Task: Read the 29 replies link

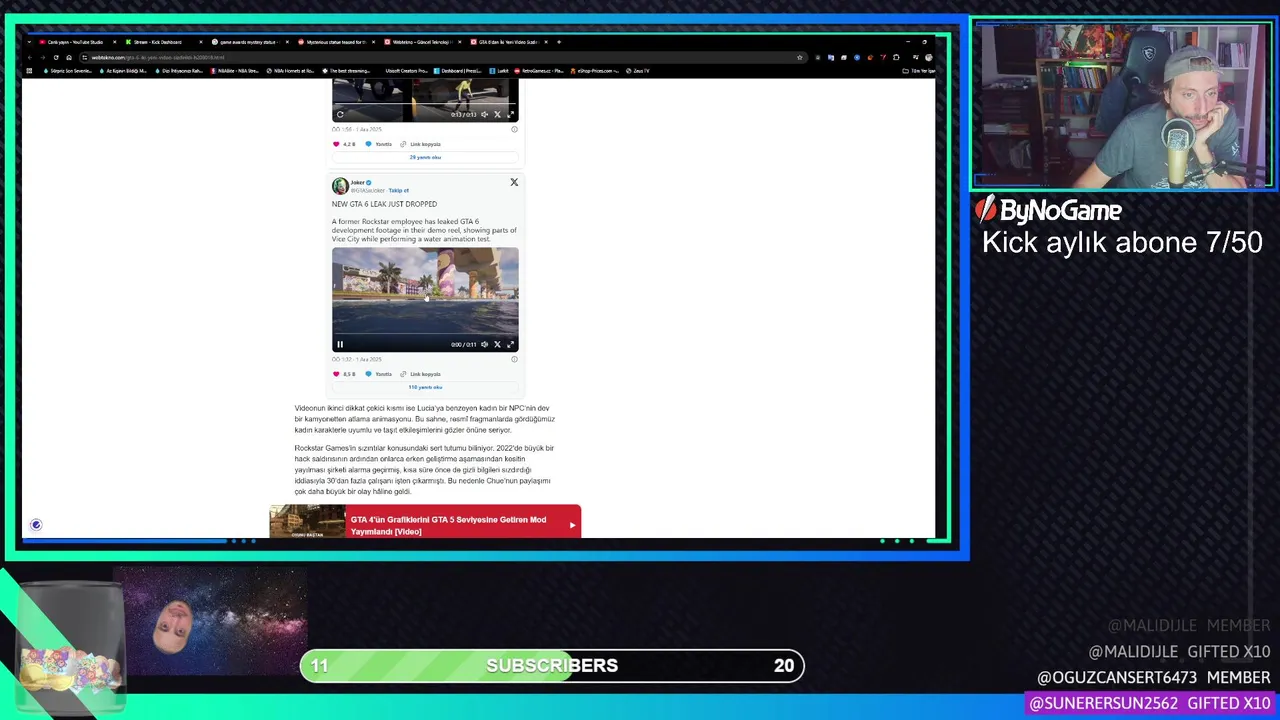Action: 425,157
